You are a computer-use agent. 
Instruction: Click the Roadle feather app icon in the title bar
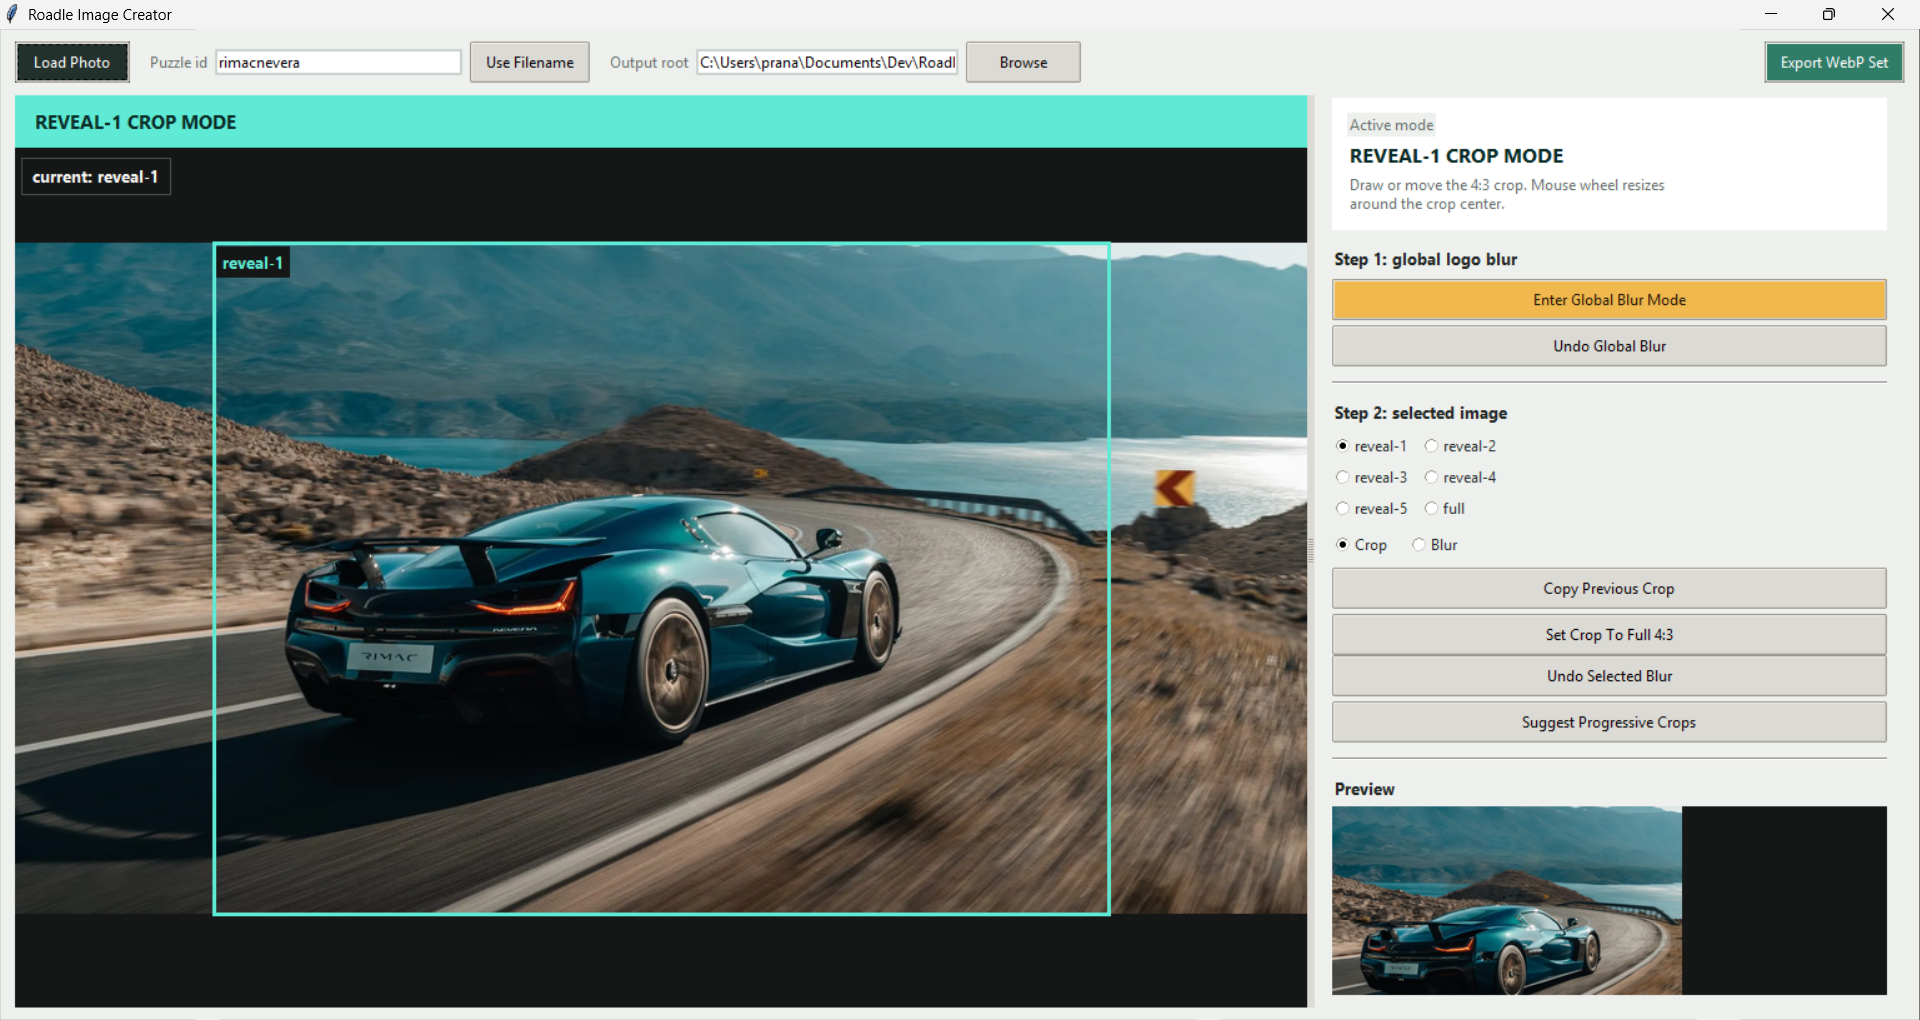click(x=12, y=14)
